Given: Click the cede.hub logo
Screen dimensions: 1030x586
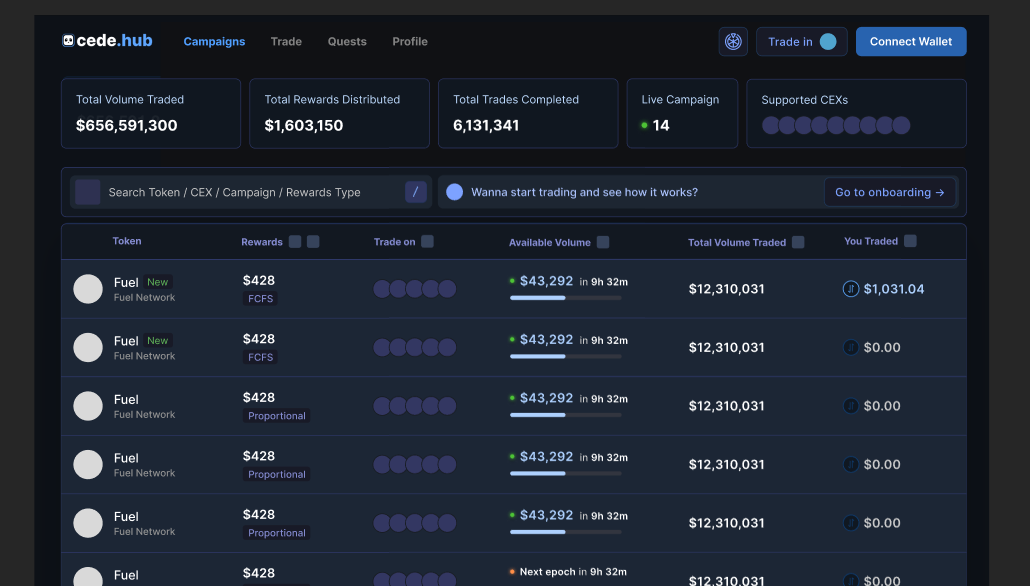Looking at the screenshot, I should click(106, 41).
